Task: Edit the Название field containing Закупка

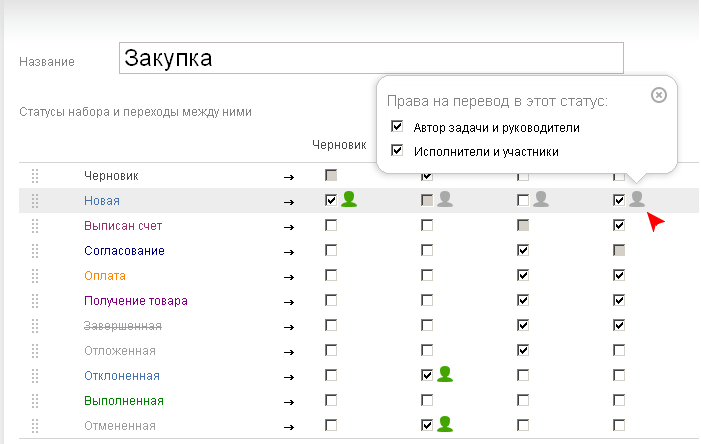Action: [x=370, y=59]
